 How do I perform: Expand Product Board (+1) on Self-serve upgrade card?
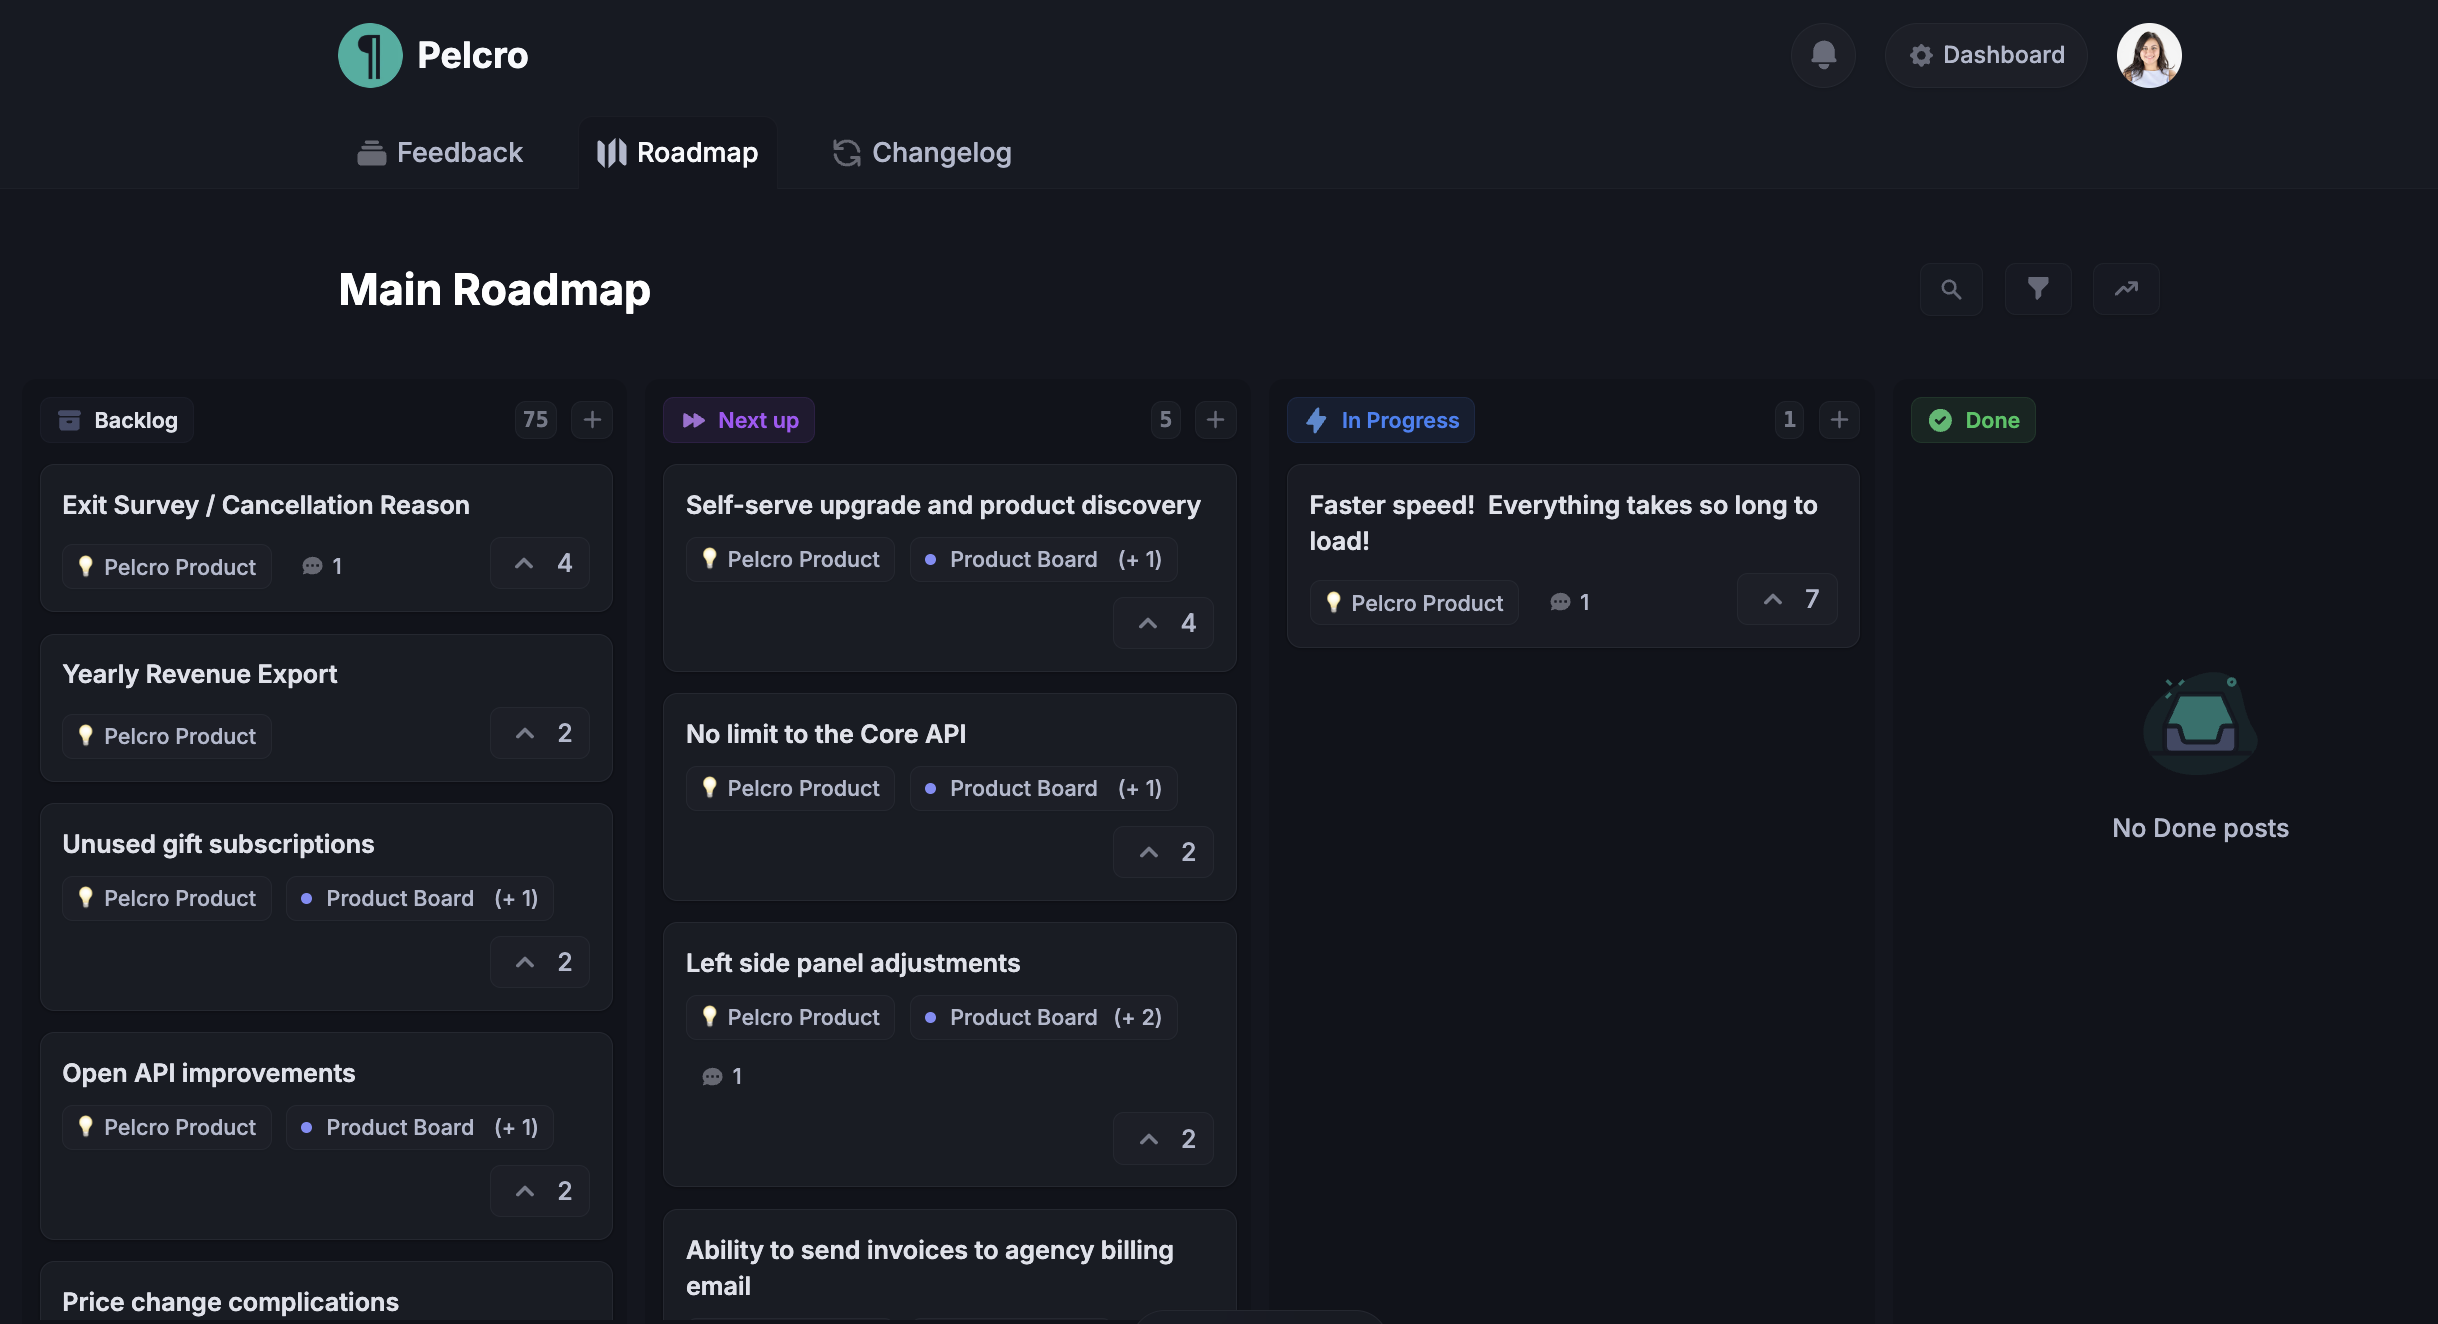tap(1044, 559)
